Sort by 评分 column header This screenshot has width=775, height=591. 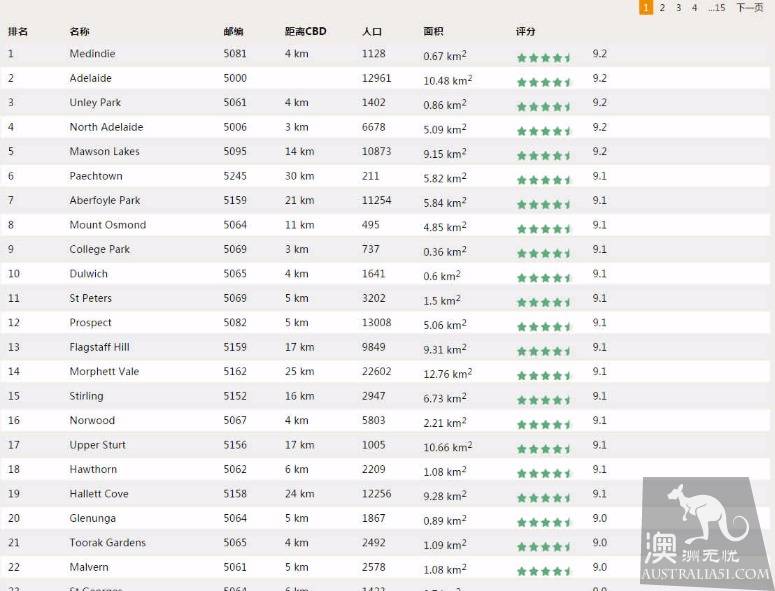525,32
